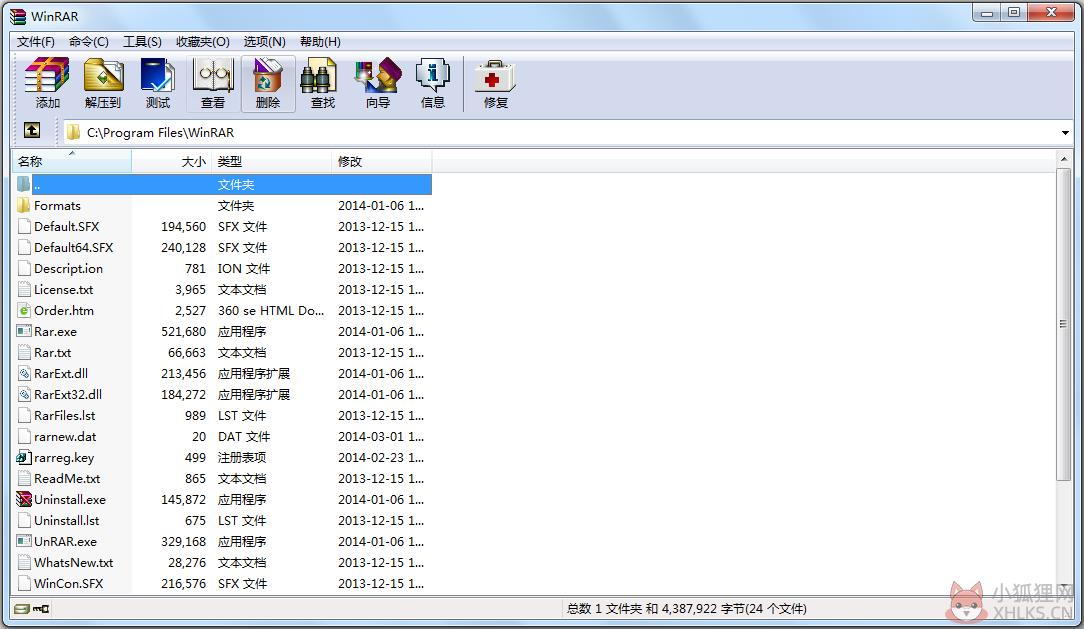The height and width of the screenshot is (629, 1084).
Task: Click the Rar.exe application icon
Action: coord(24,331)
